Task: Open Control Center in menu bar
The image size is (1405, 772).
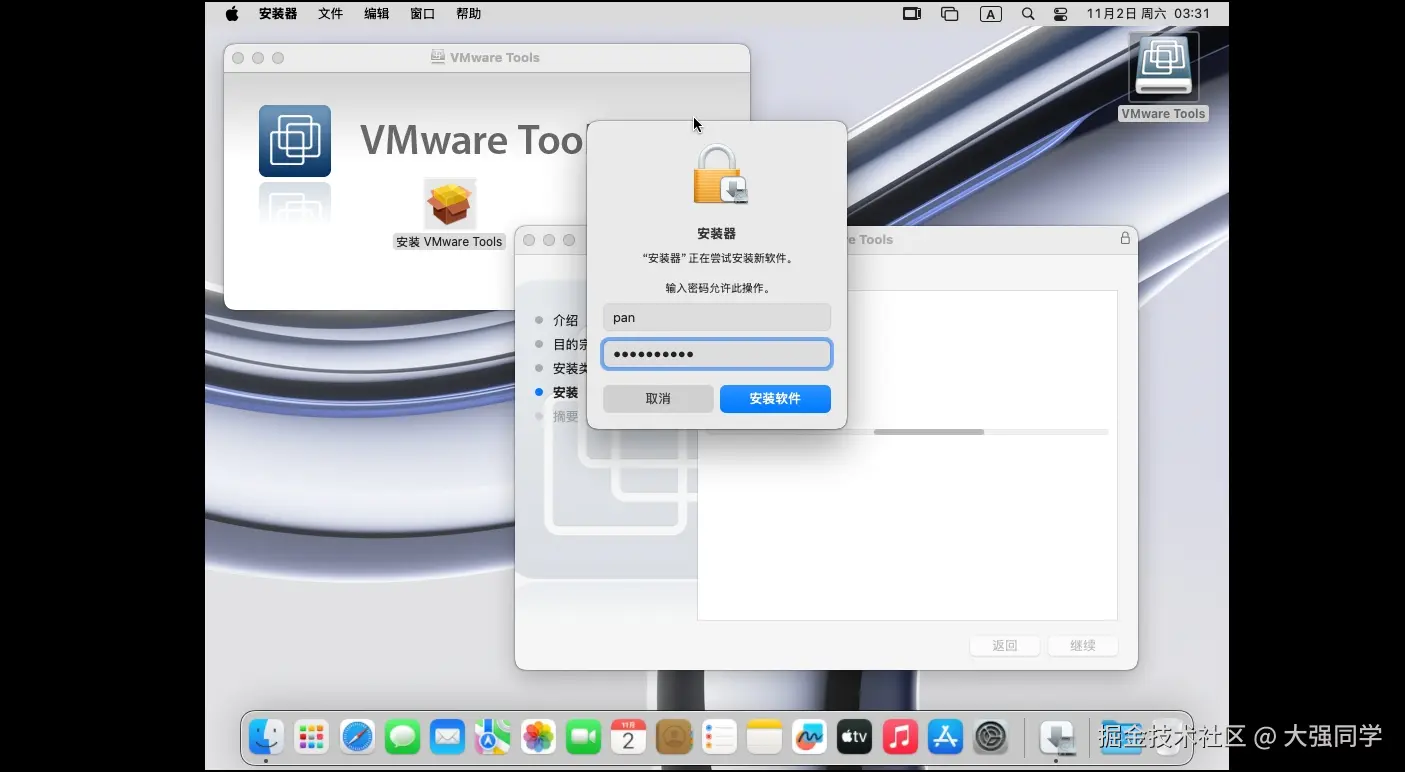Action: (1061, 14)
